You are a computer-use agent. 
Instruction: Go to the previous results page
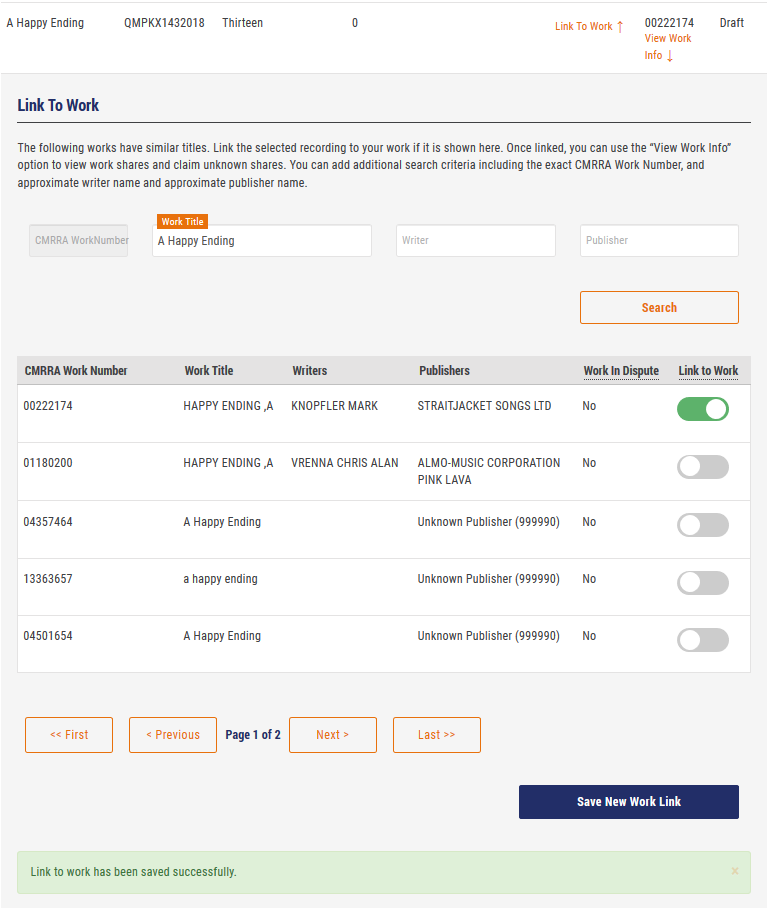[173, 735]
